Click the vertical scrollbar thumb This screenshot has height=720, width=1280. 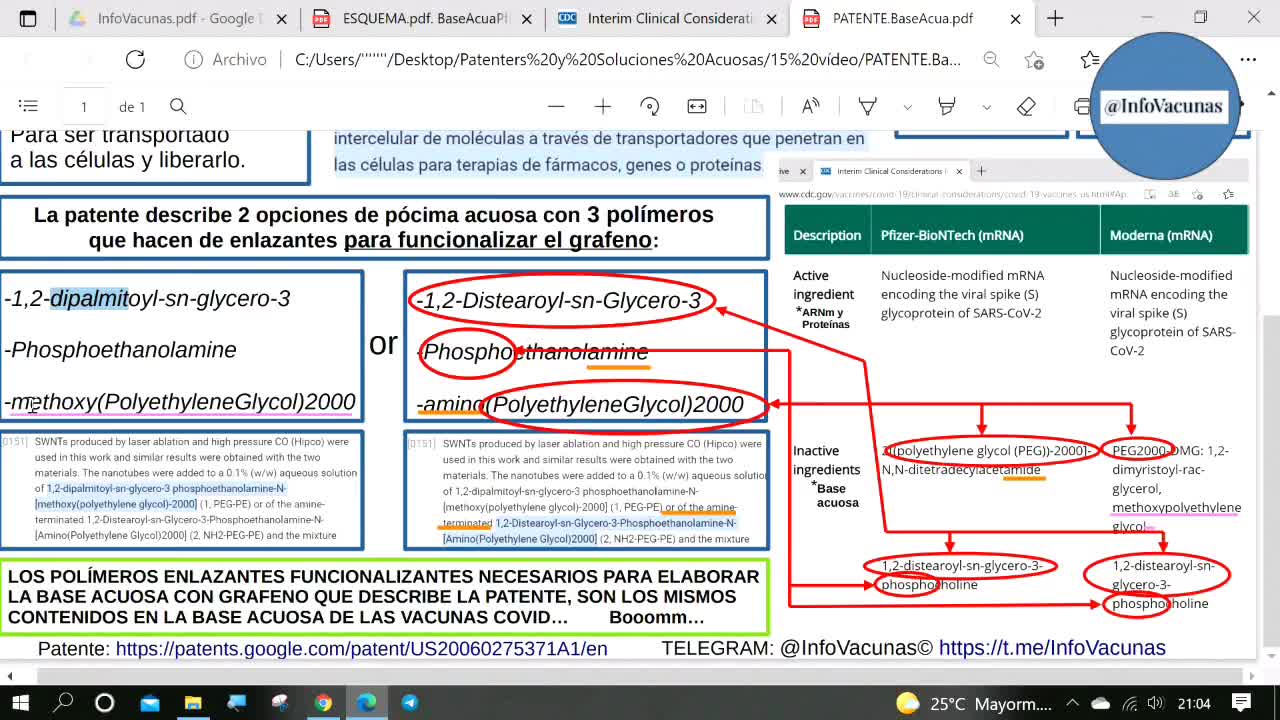coord(1270,480)
